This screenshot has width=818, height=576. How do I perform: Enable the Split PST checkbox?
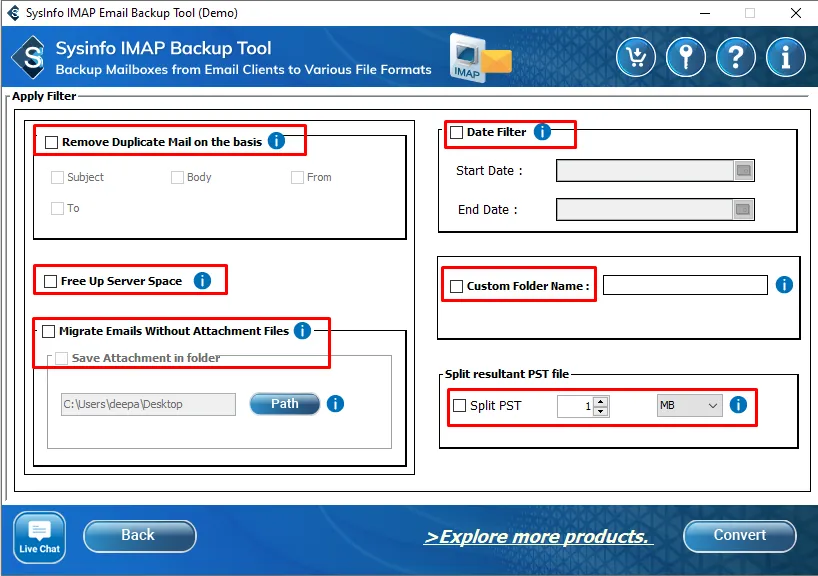pos(460,405)
